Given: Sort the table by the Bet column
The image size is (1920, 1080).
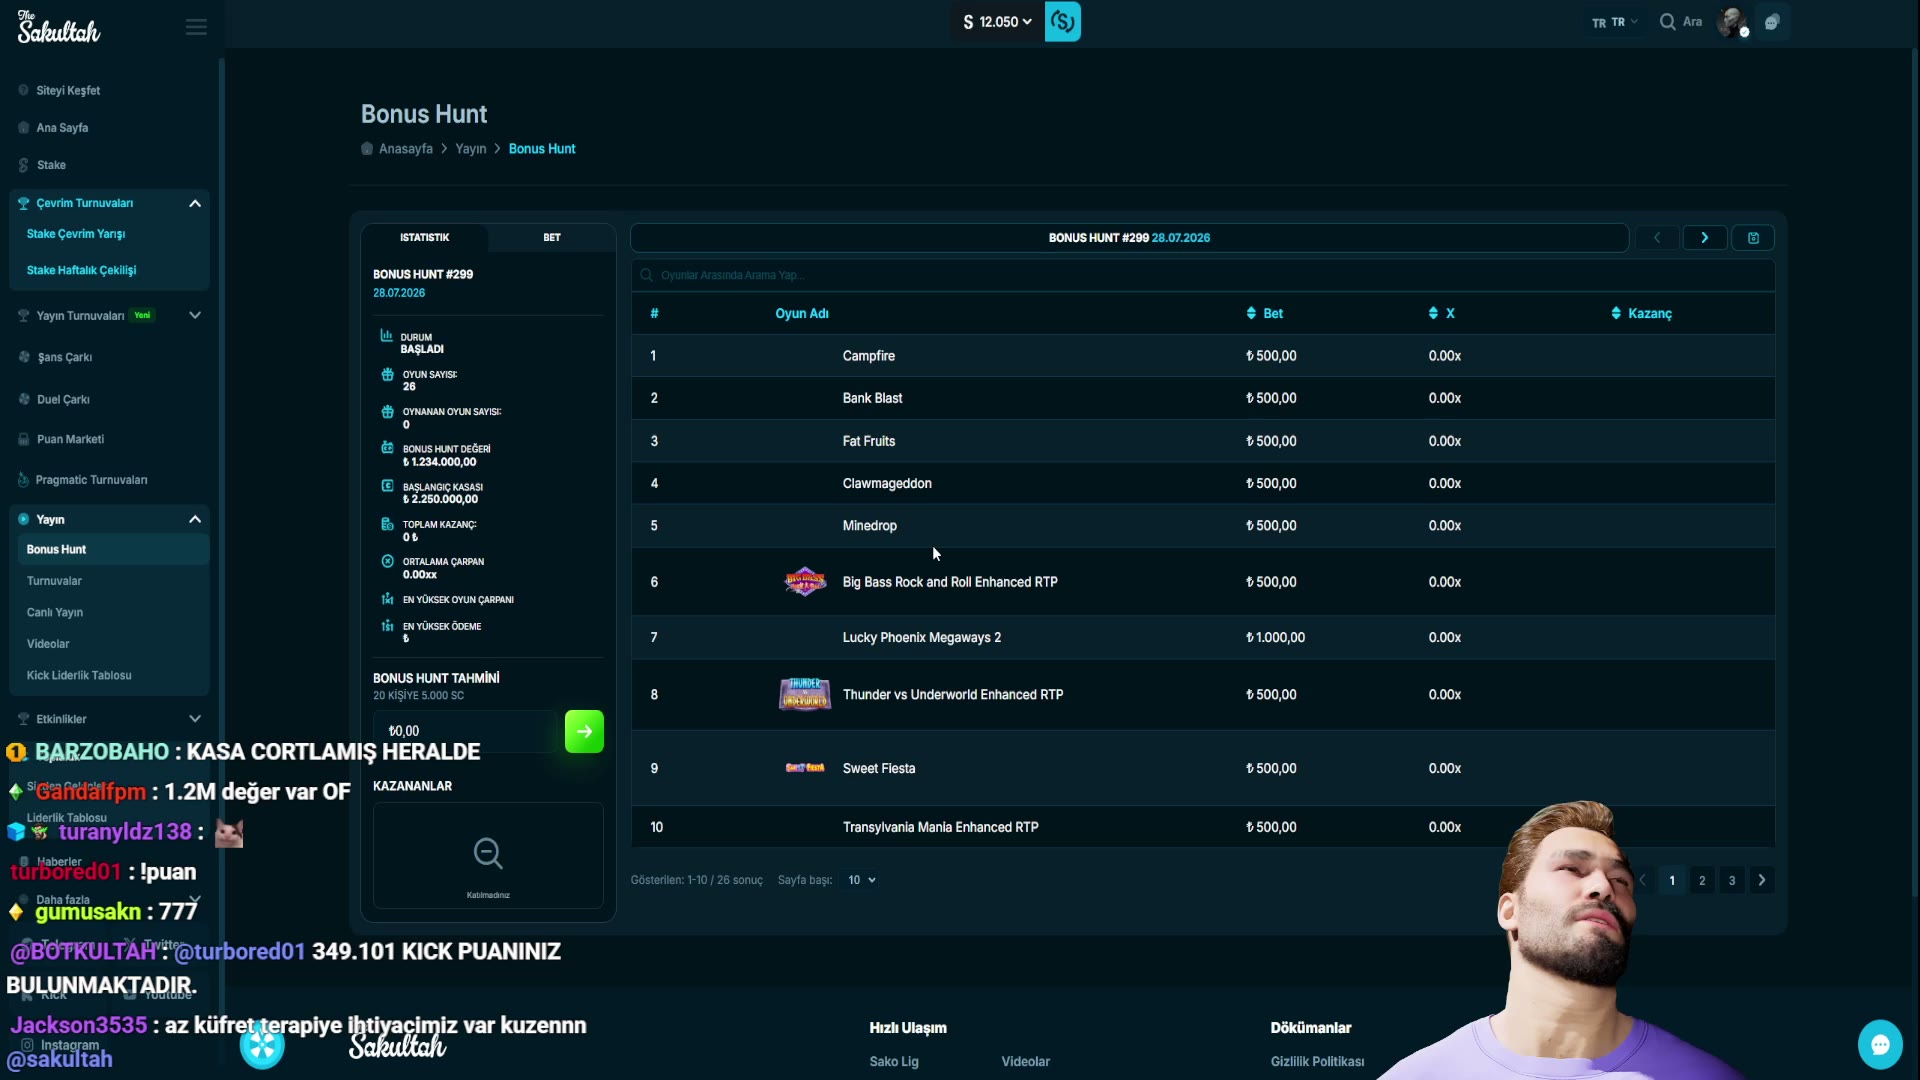Looking at the screenshot, I should click(x=1265, y=313).
